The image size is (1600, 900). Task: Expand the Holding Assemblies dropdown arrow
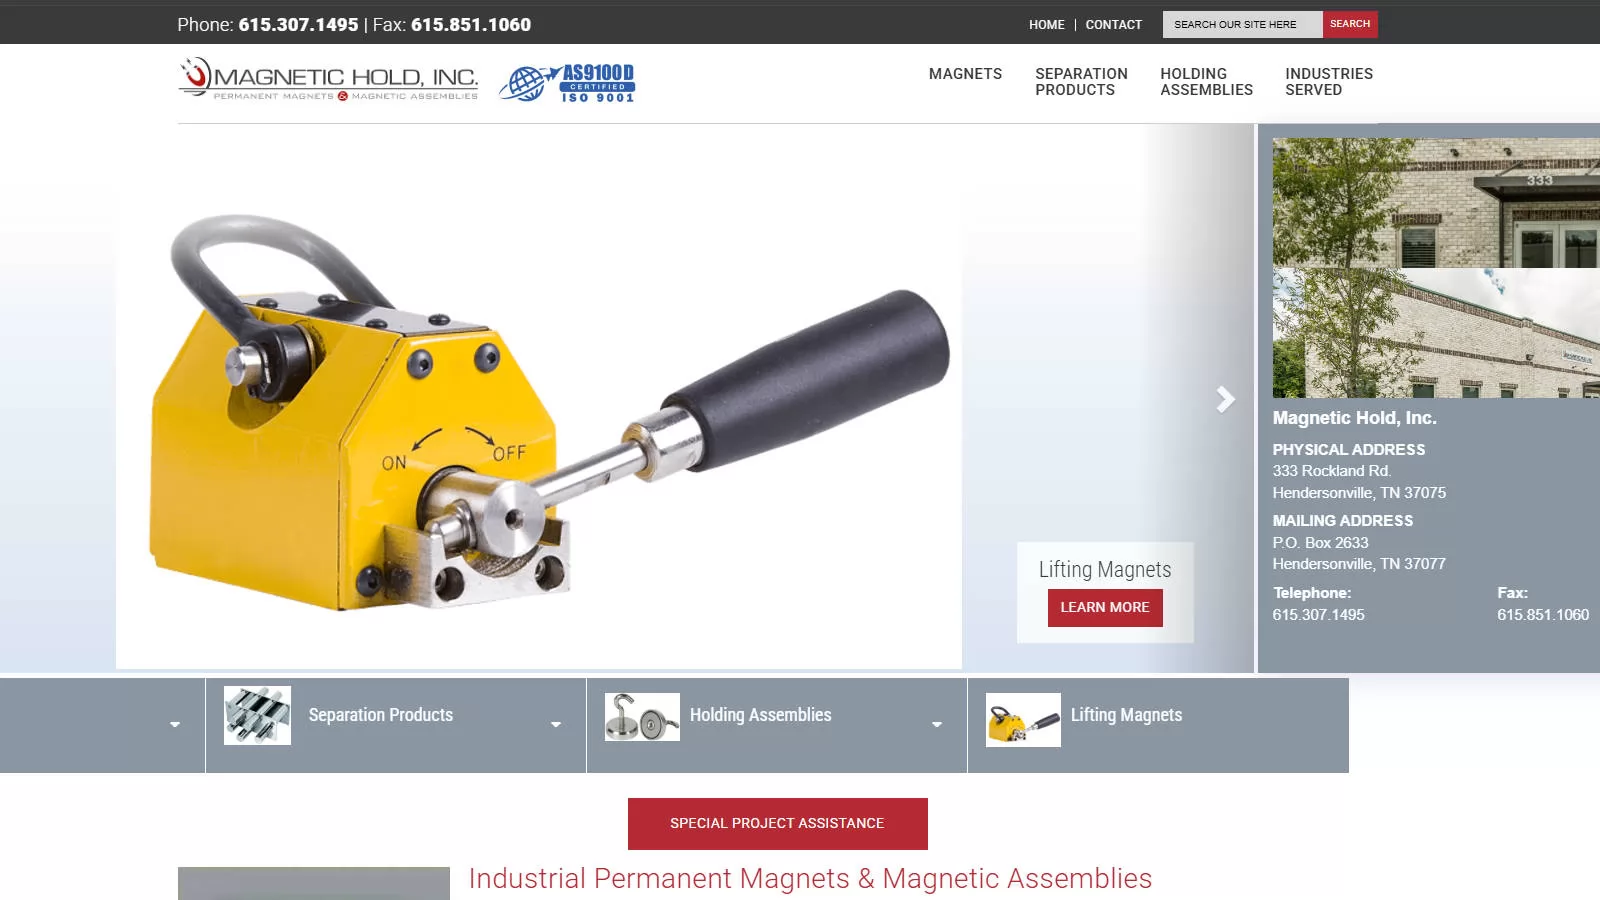coord(935,723)
